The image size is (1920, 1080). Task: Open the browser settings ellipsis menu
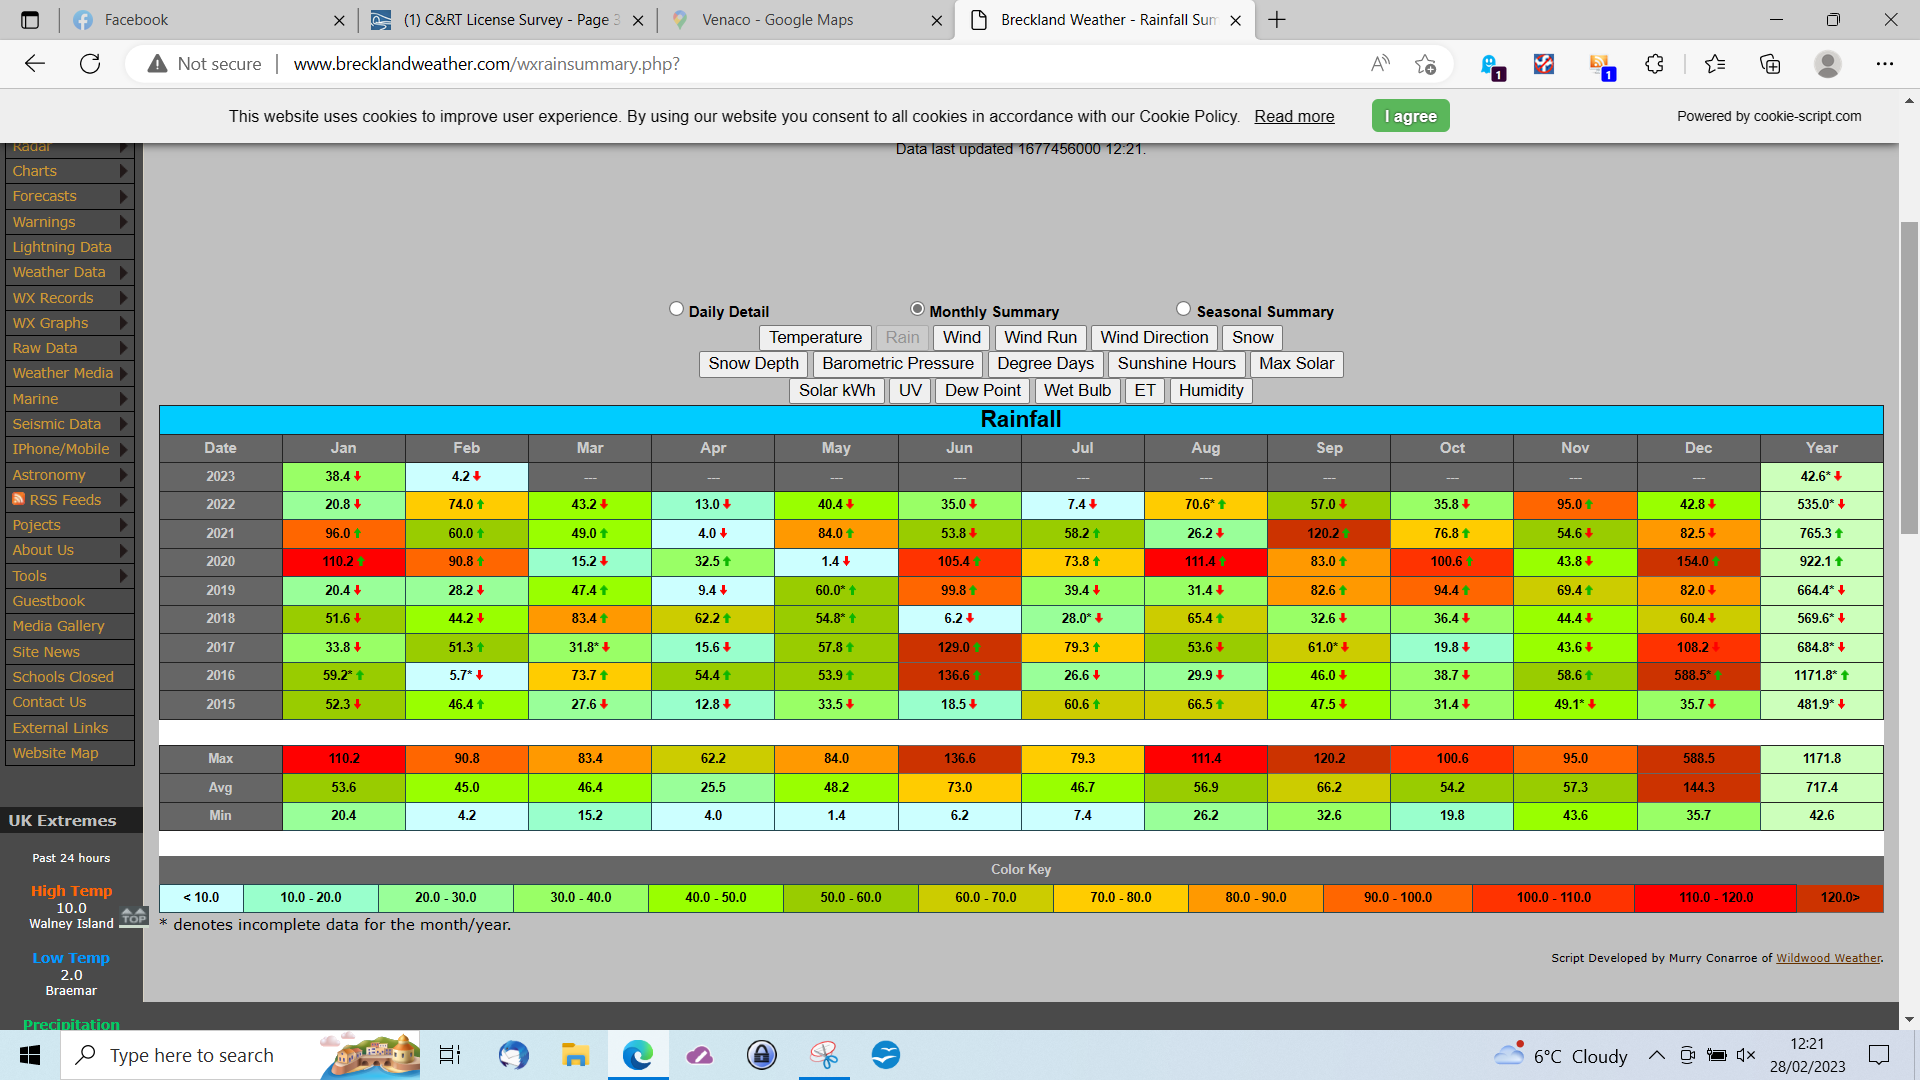1884,64
